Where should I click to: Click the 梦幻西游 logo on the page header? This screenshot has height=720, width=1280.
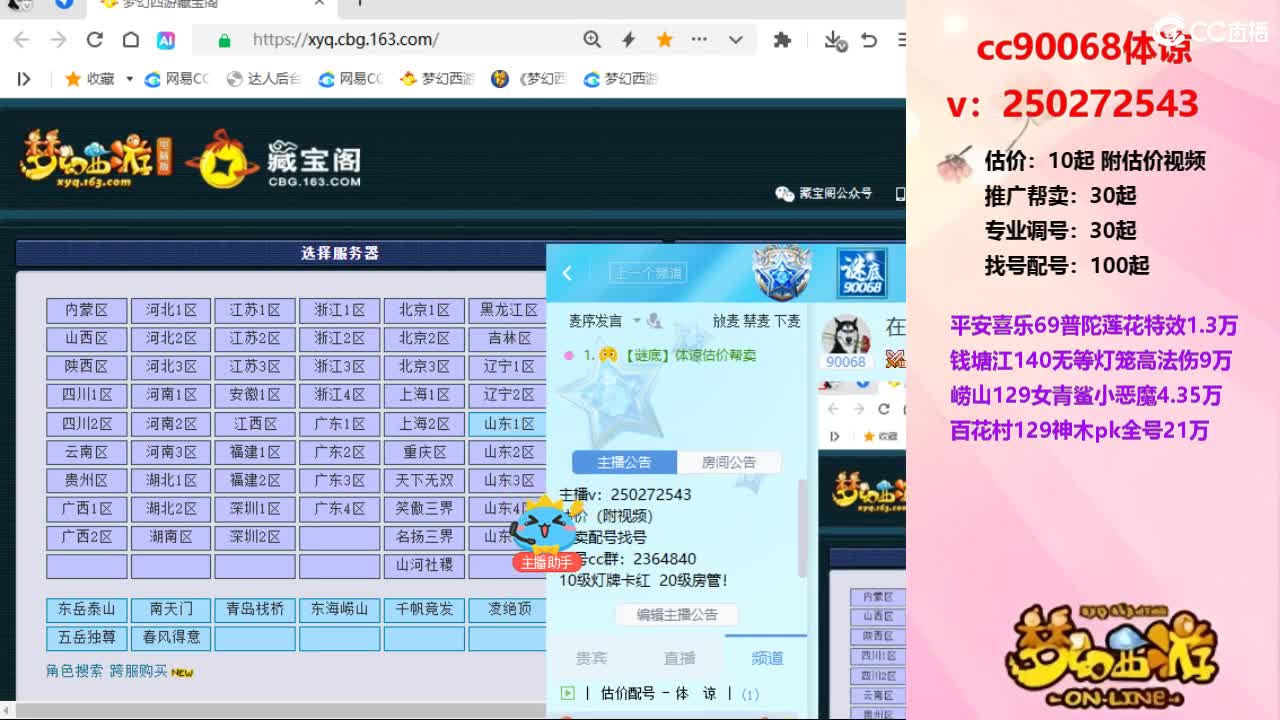(x=96, y=159)
